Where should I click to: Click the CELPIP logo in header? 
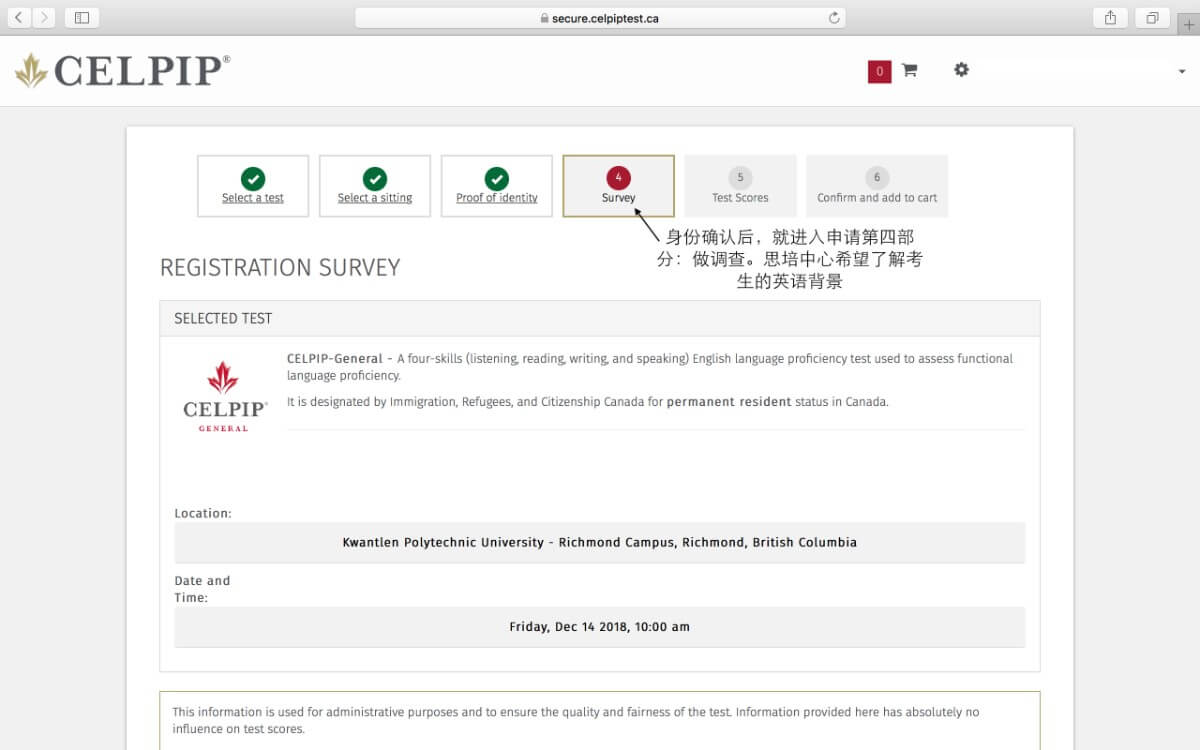[122, 70]
